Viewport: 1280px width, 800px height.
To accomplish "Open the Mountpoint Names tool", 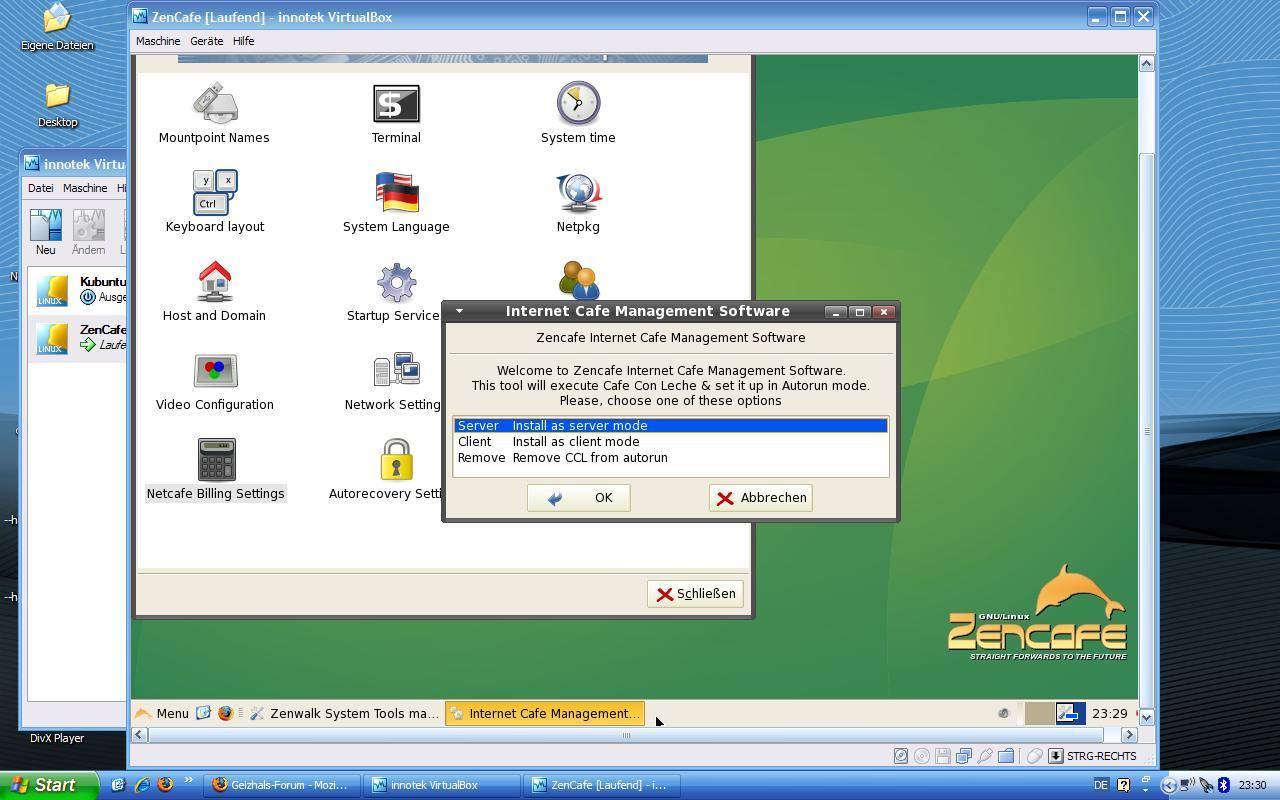I will click(214, 114).
